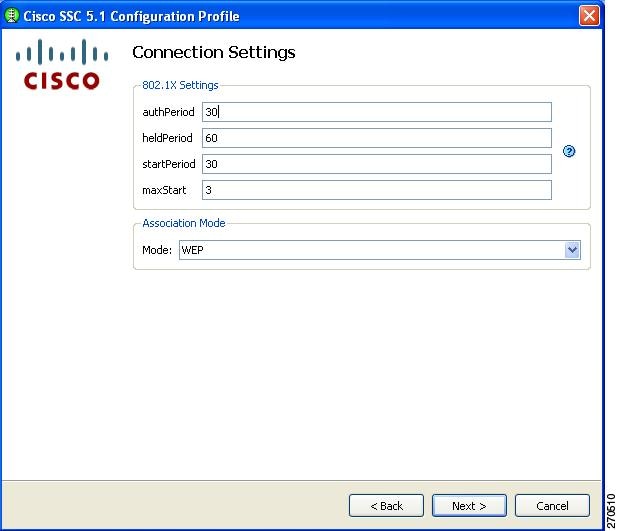Click the maxStart label
The width and height of the screenshot is (617, 531).
pyautogui.click(x=164, y=190)
